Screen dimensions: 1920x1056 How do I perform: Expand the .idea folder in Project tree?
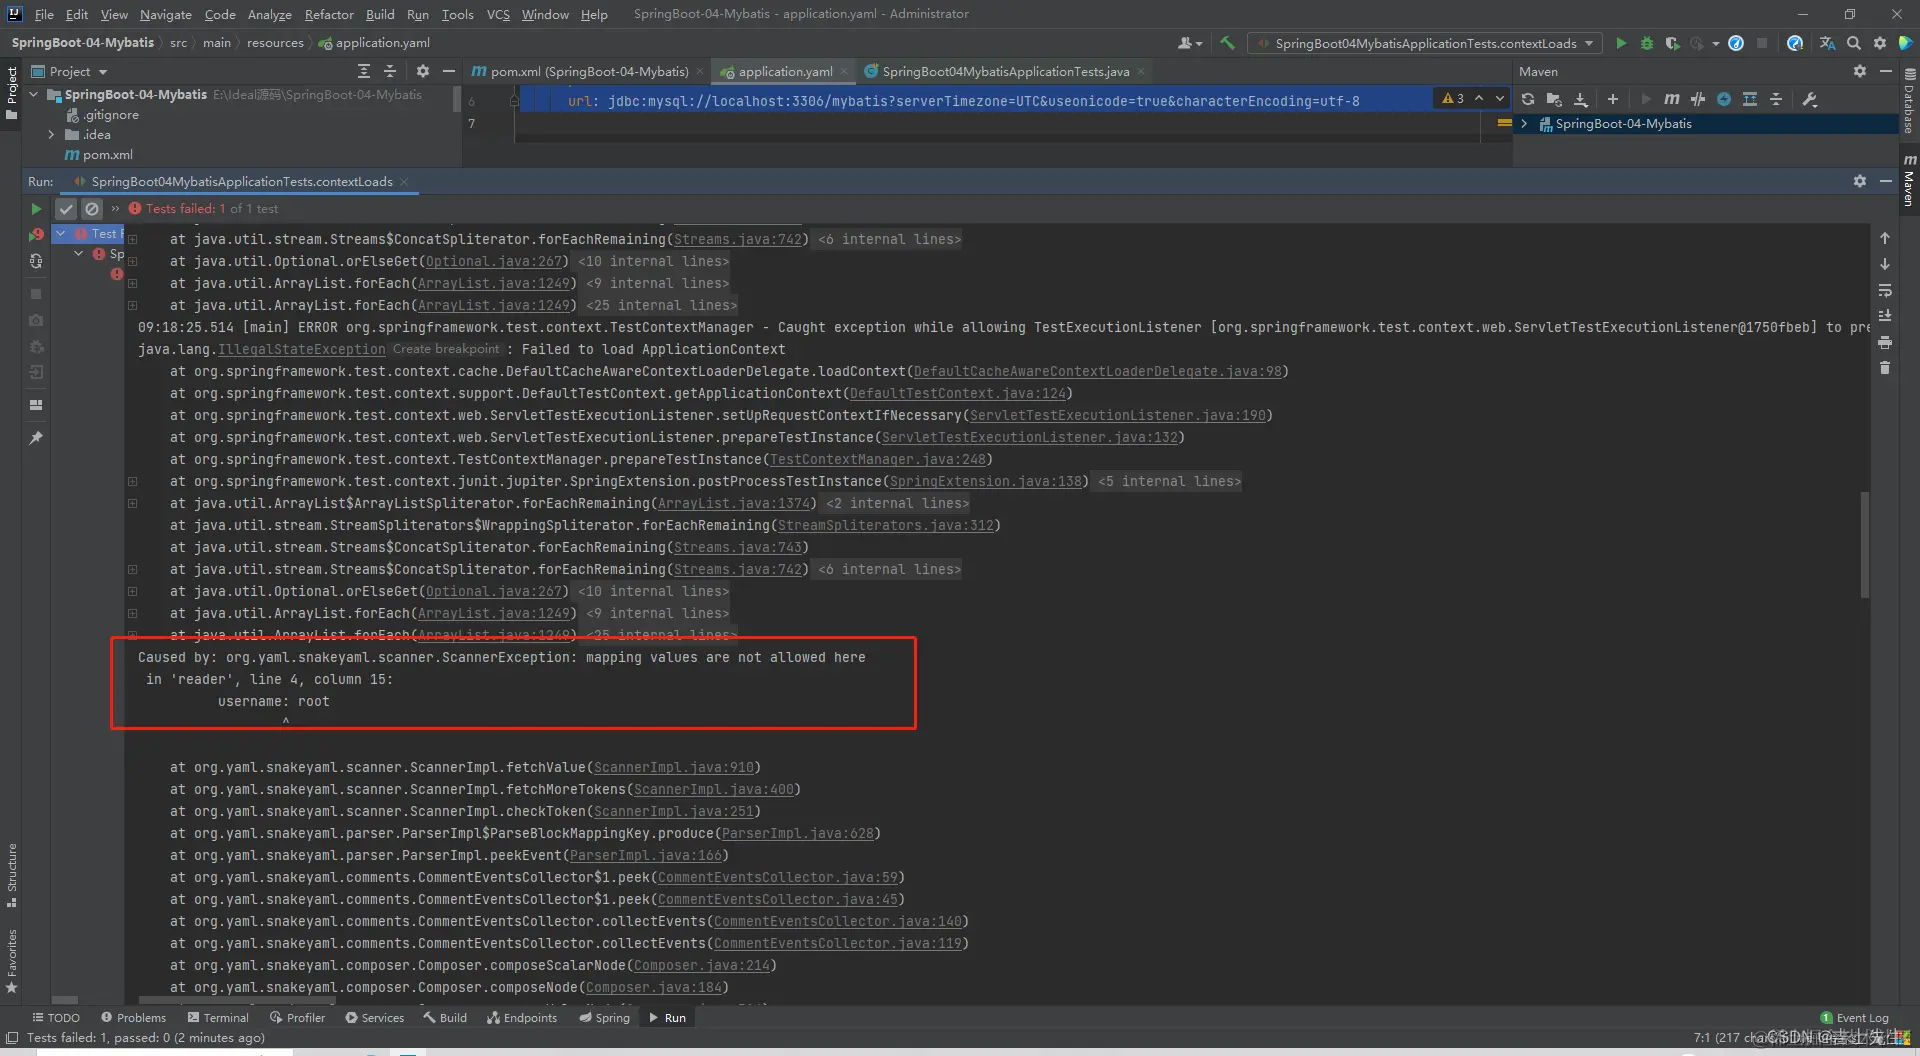(51, 135)
